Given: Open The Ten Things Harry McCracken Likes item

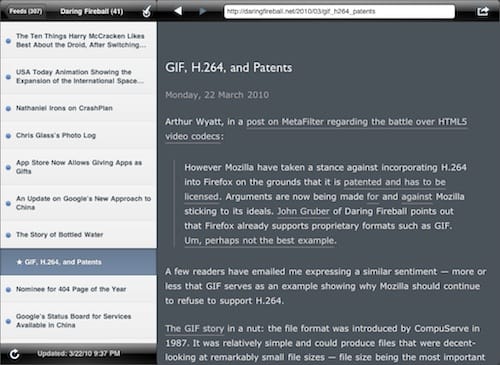Looking at the screenshot, I should pos(79,40).
